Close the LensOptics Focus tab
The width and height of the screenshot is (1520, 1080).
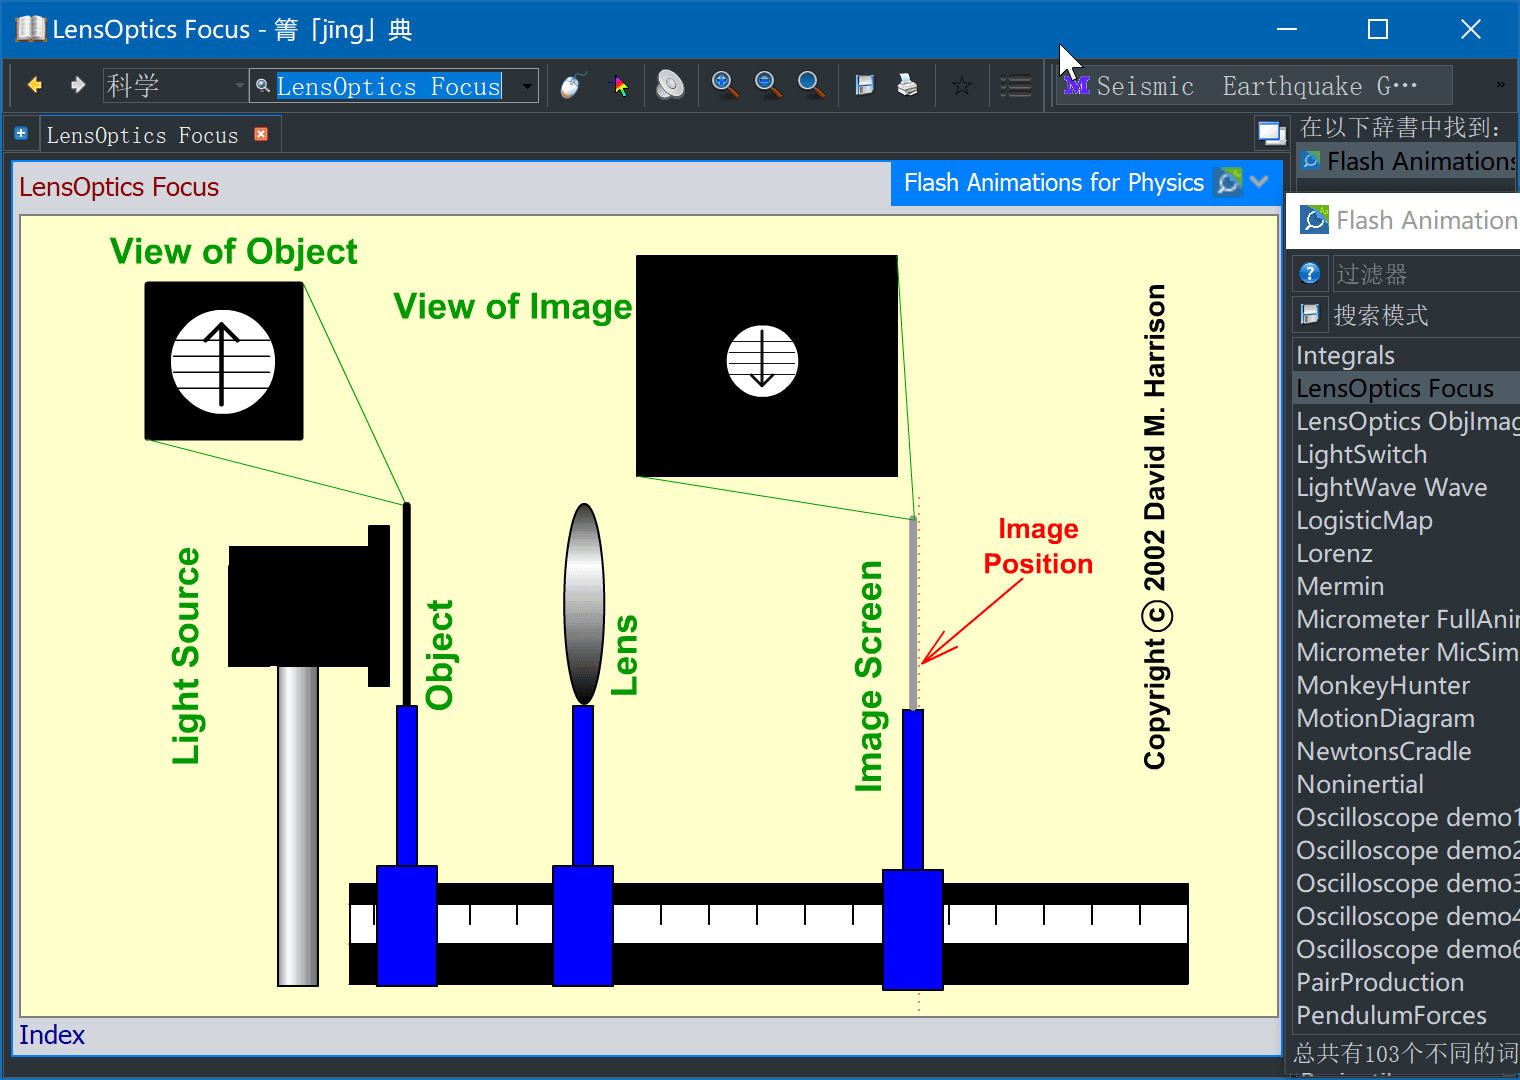261,134
